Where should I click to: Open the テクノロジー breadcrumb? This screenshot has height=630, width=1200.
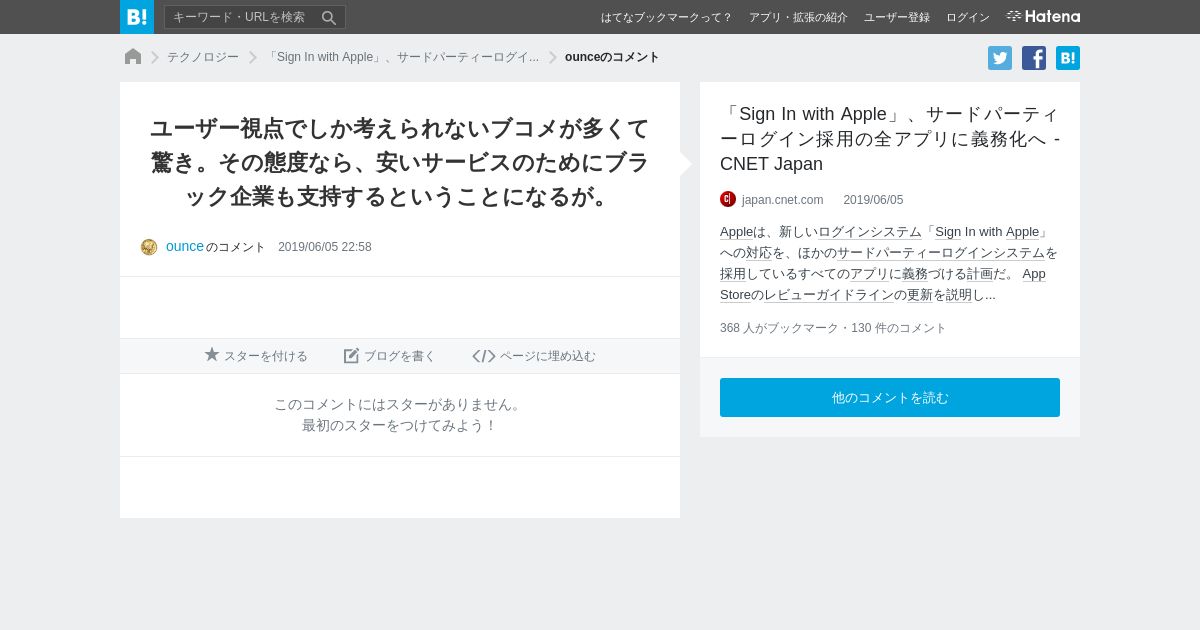(203, 57)
